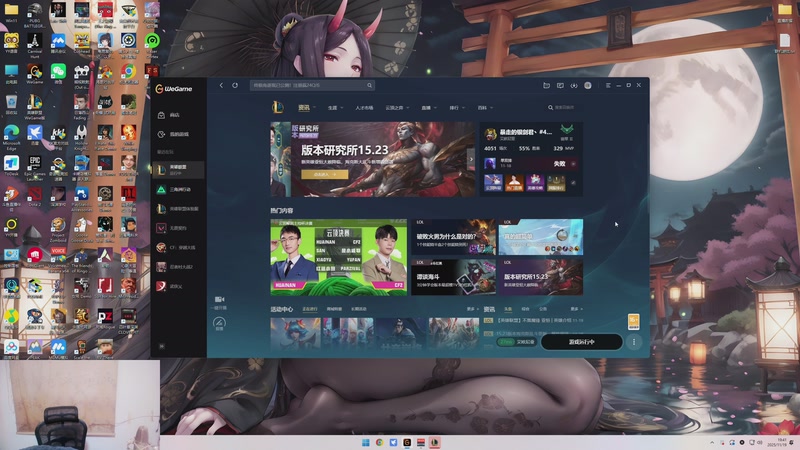The height and width of the screenshot is (450, 800).
Task: Click the Windows Start button on the taskbar
Action: tap(365, 442)
